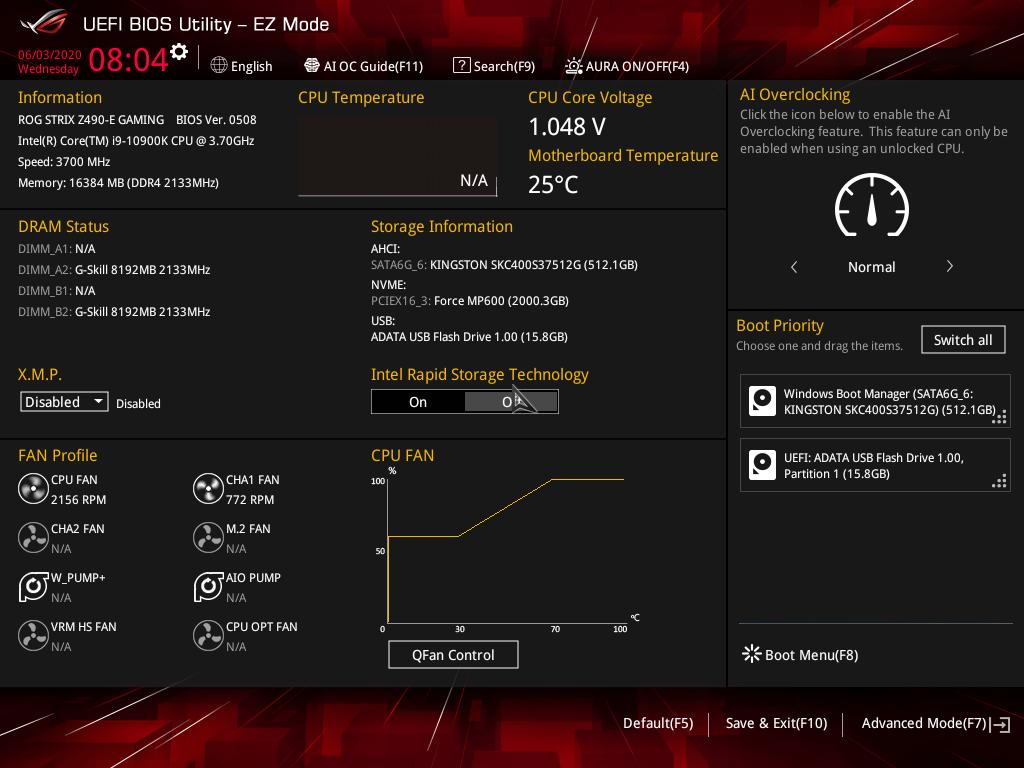Click the Boot Menu snowflake icon
The image size is (1024, 768).
point(751,653)
